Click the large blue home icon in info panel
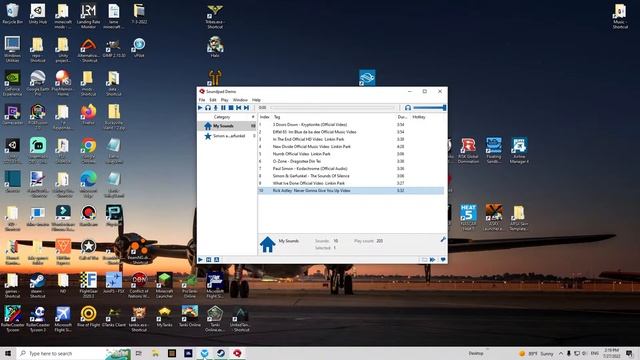 click(x=267, y=244)
